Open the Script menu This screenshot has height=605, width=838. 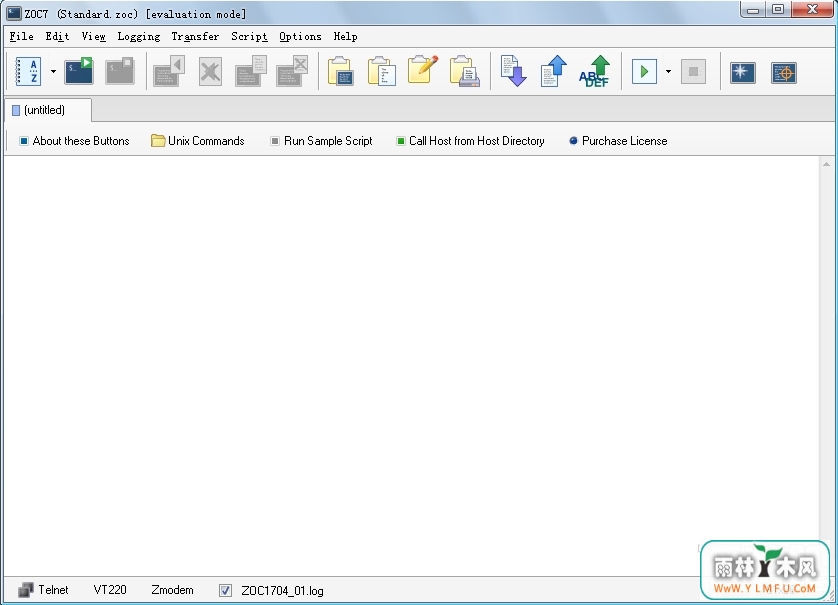(249, 36)
